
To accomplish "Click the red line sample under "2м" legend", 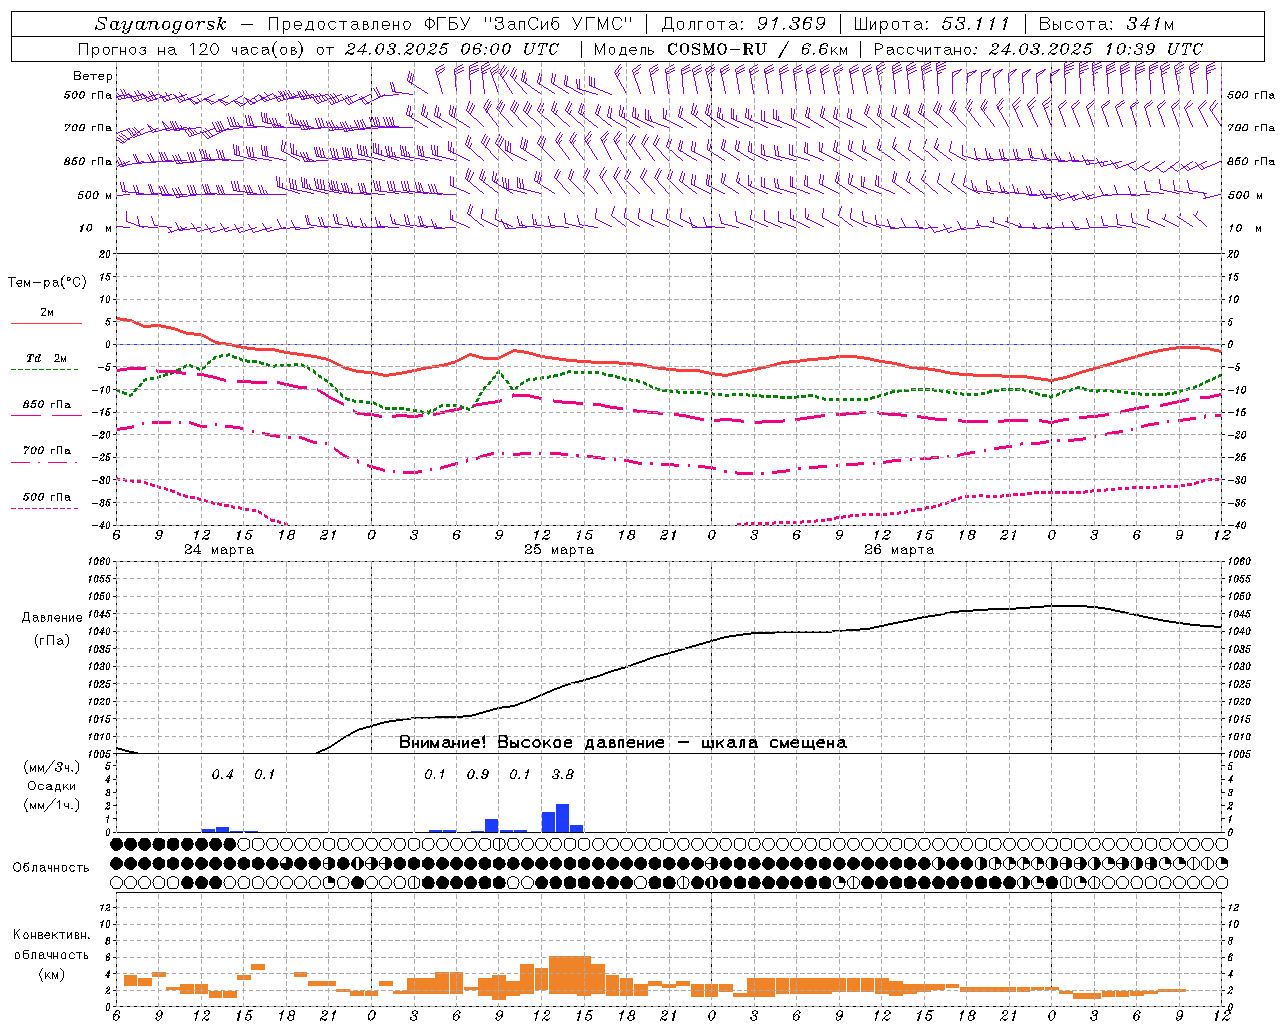I will coord(46,324).
